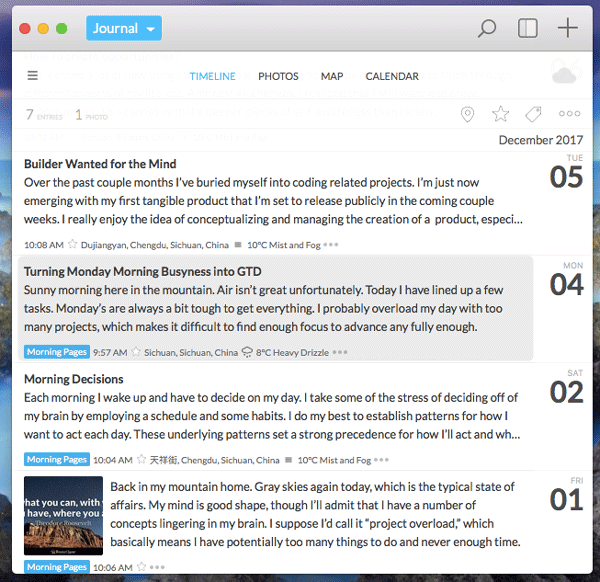Switch to the Photos tab
This screenshot has width=600, height=582.
pos(278,76)
